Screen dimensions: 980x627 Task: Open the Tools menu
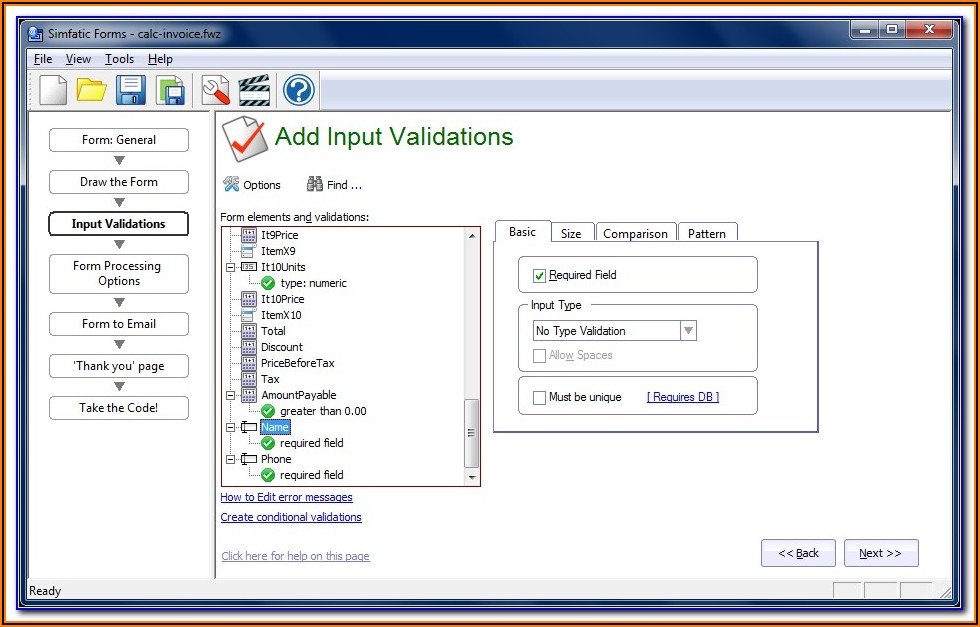[119, 59]
